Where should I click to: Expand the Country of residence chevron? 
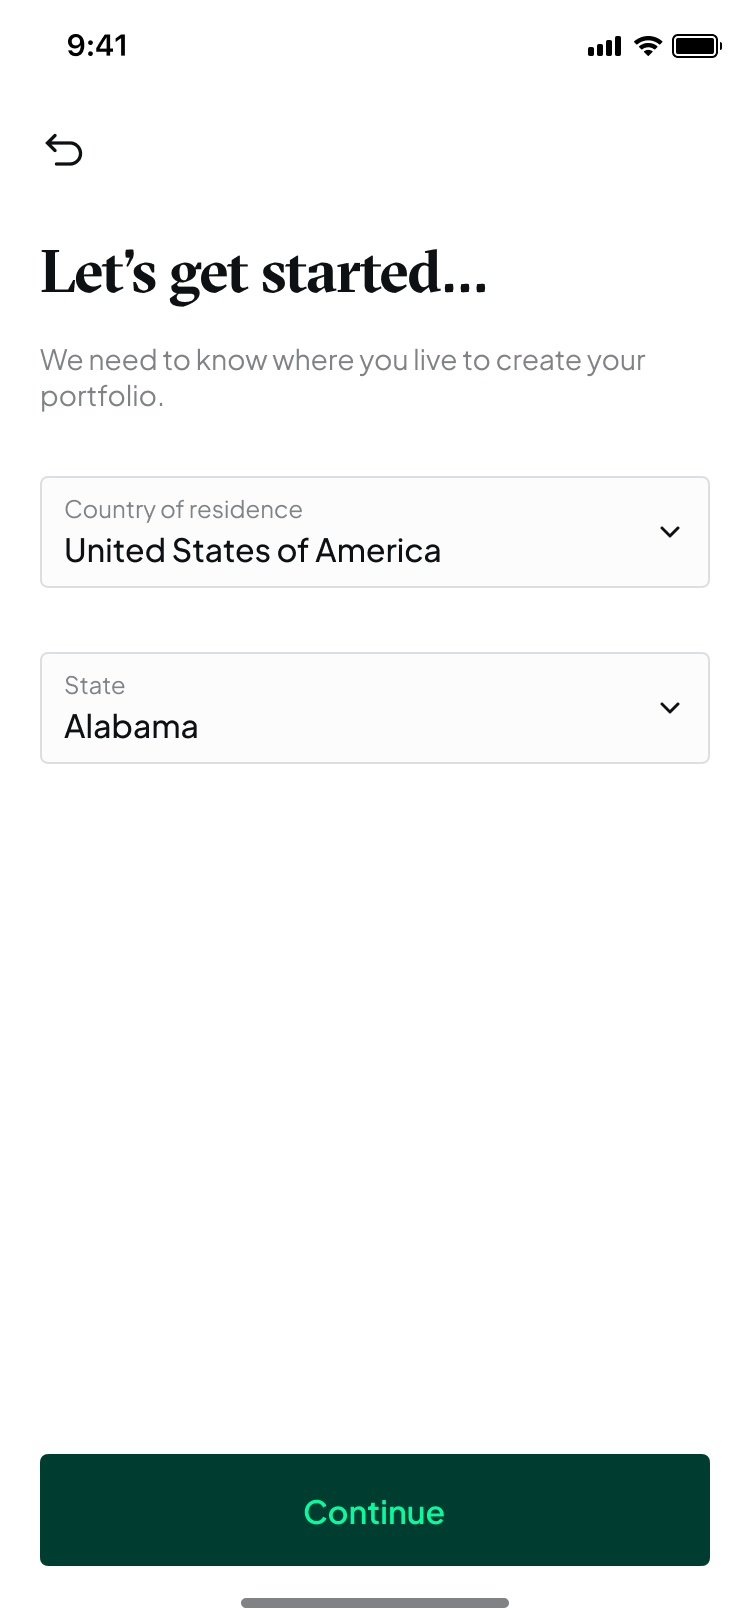pos(670,532)
